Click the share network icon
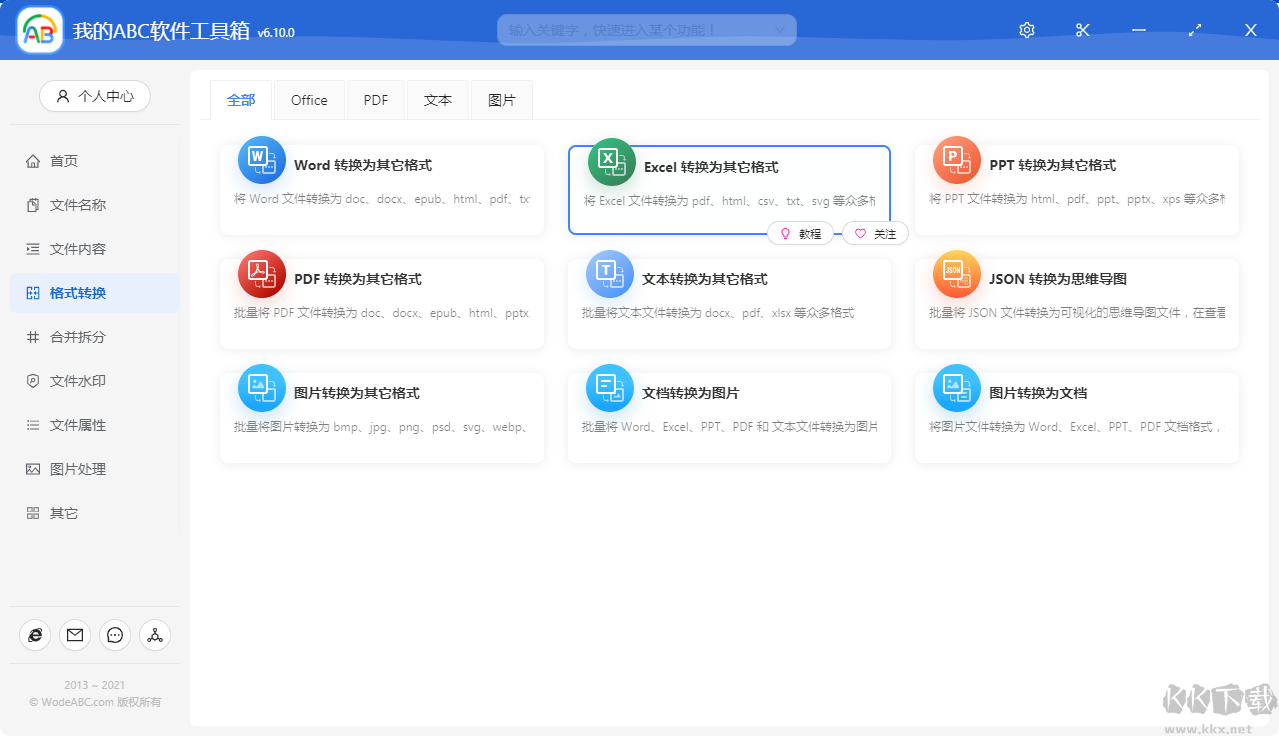This screenshot has height=736, width=1279. click(x=154, y=635)
